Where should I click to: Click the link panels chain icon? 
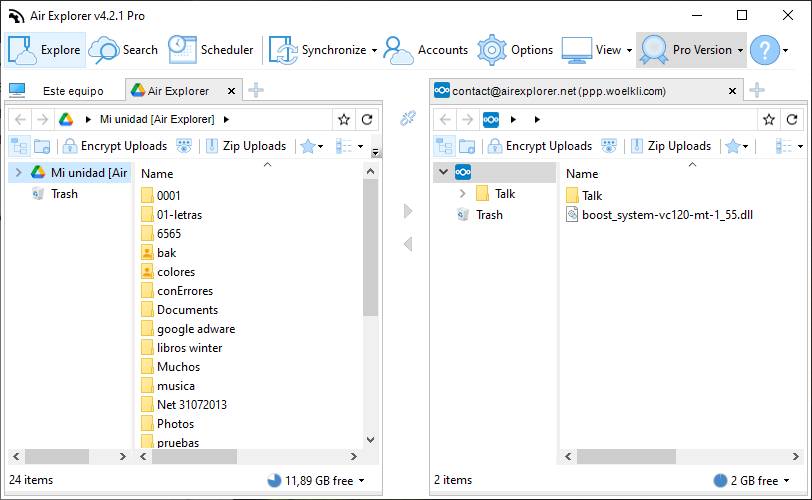(x=408, y=119)
